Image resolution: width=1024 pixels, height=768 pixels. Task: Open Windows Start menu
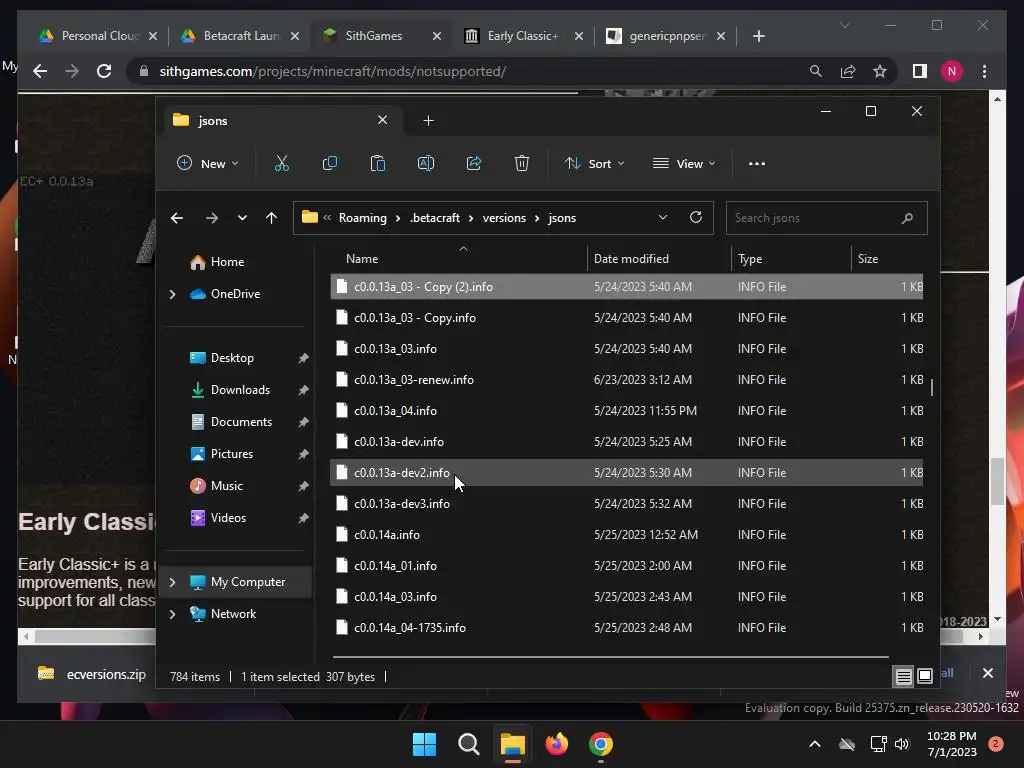pyautogui.click(x=424, y=744)
